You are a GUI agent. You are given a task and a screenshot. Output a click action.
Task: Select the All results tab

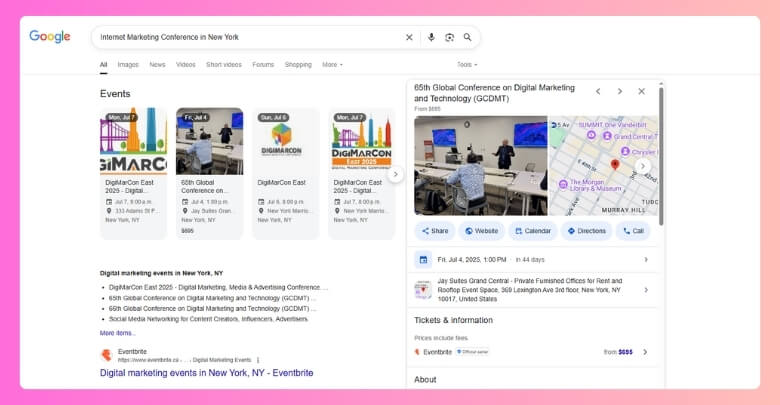(103, 65)
